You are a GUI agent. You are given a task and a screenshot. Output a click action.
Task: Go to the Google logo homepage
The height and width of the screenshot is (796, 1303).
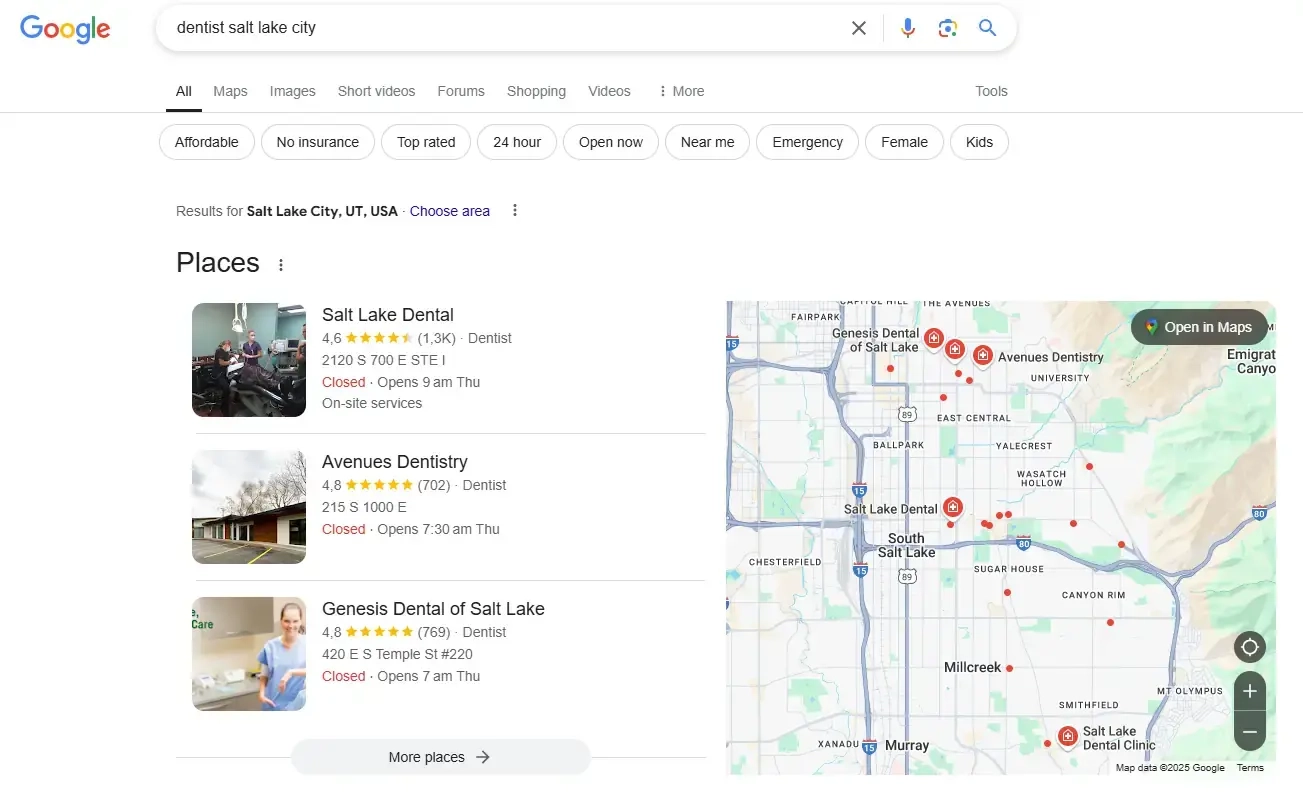[65, 28]
